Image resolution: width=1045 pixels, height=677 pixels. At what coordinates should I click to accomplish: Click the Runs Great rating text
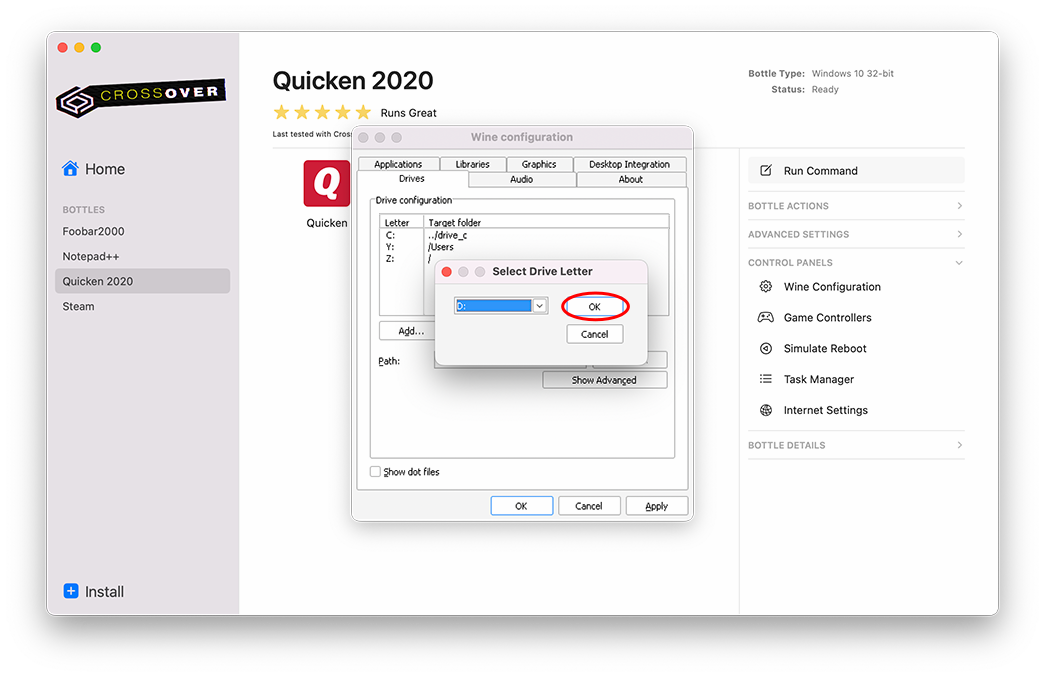[409, 113]
